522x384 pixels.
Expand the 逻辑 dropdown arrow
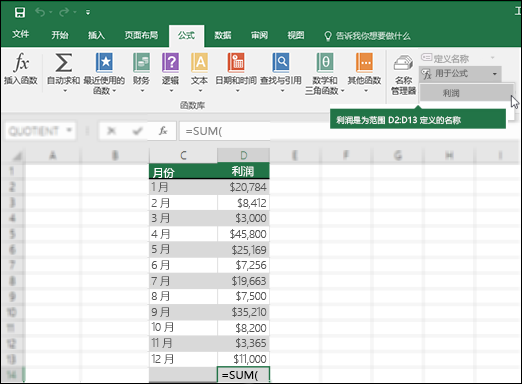[171, 90]
